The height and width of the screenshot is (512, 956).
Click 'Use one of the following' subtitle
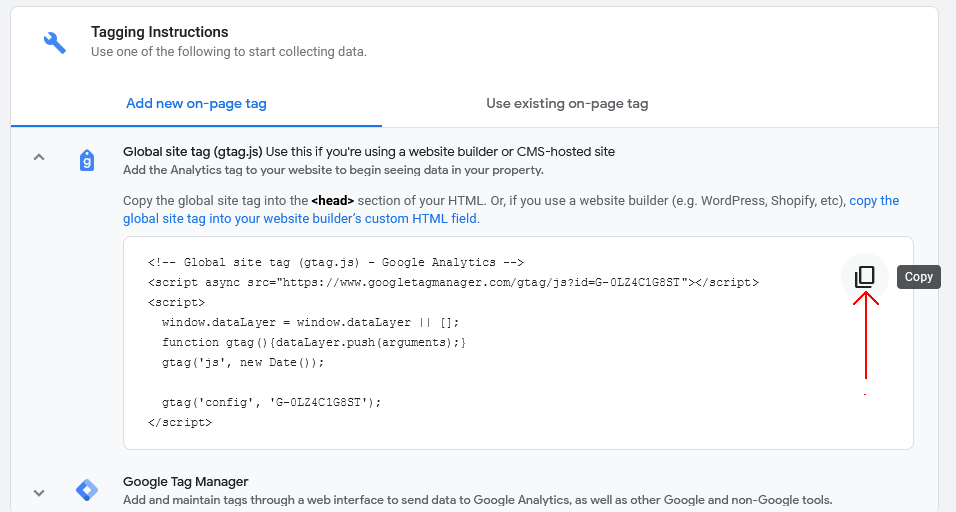click(x=229, y=52)
